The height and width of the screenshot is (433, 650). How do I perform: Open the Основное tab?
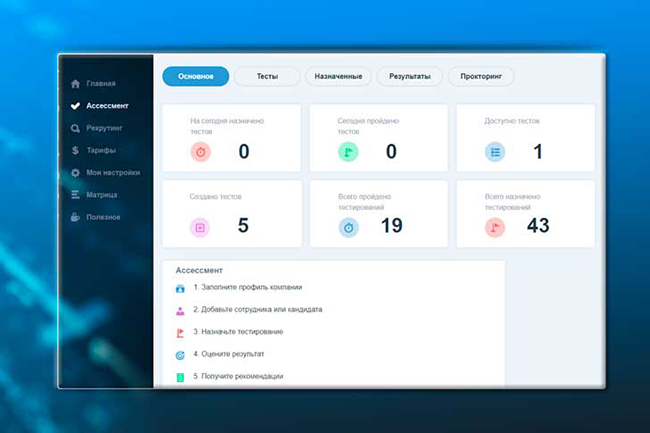click(x=196, y=76)
